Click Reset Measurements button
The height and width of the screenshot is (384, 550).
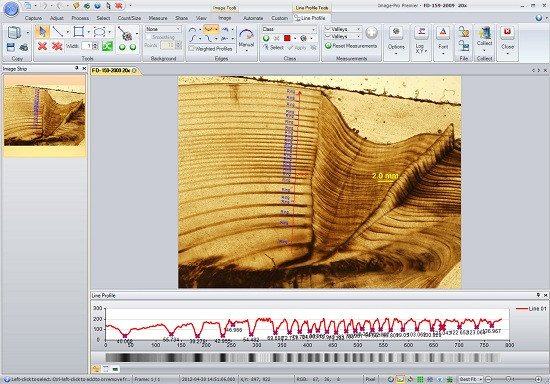(x=351, y=46)
